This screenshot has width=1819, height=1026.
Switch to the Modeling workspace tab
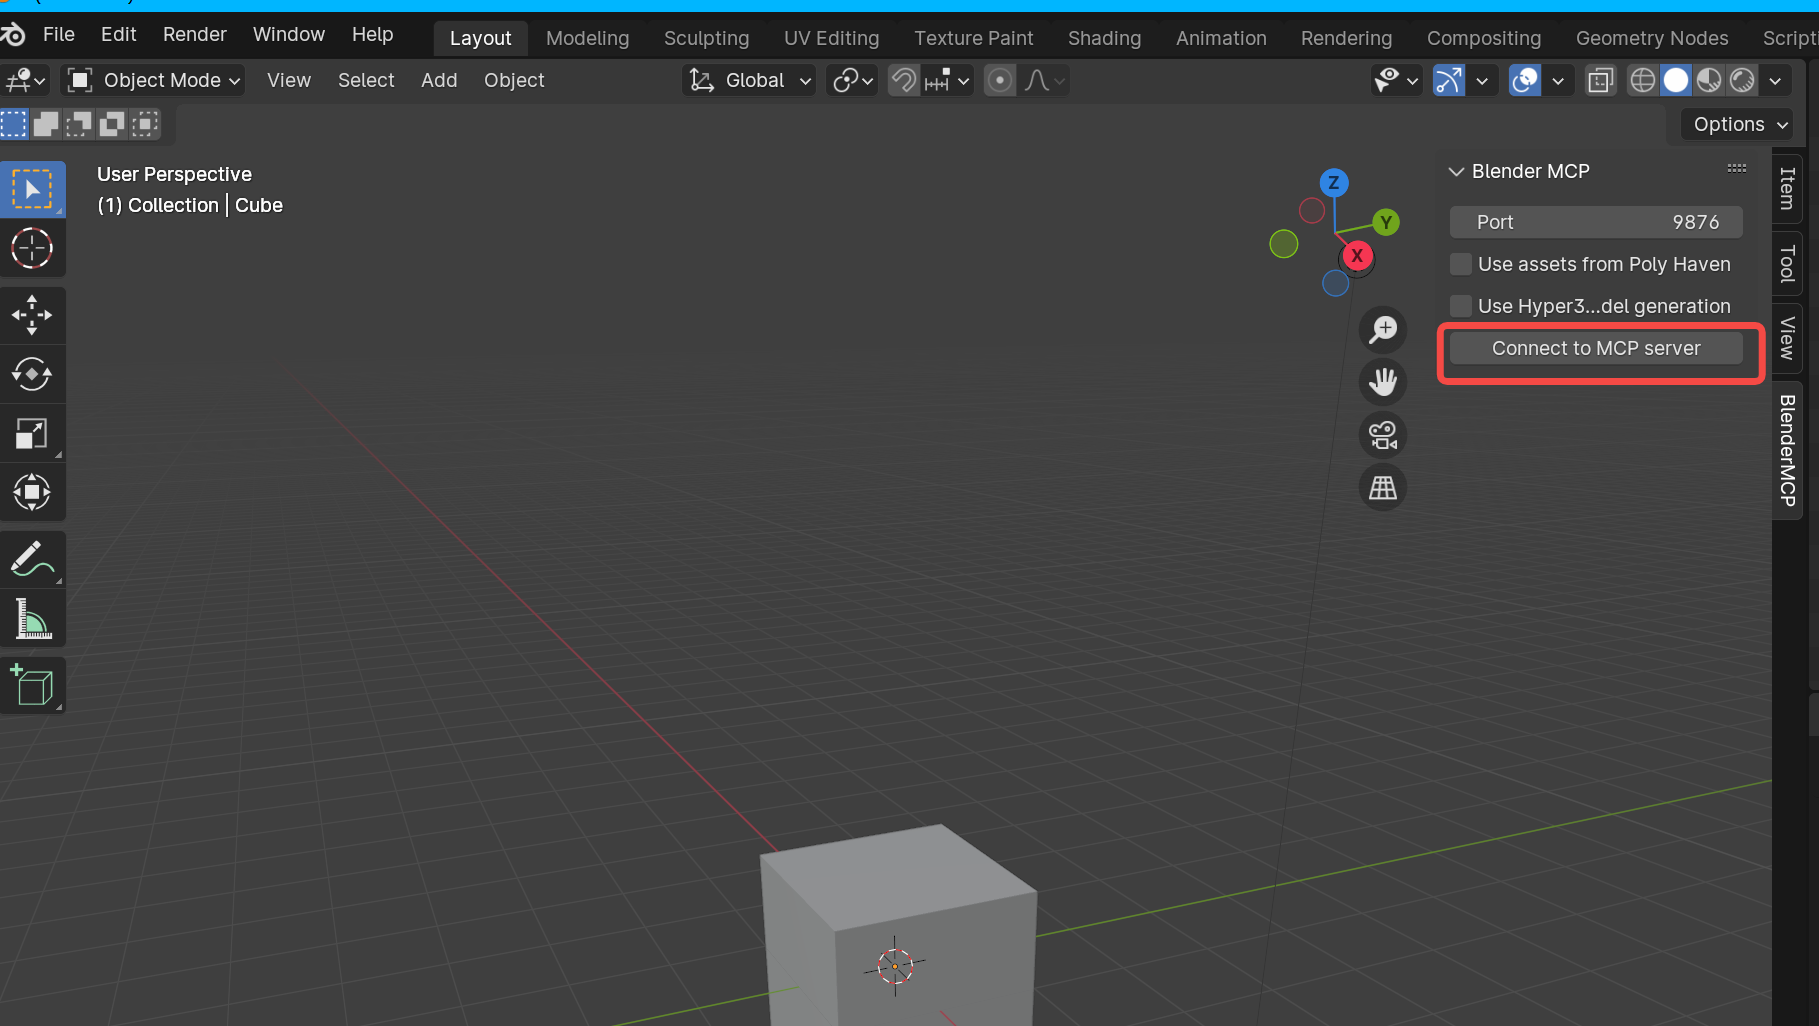point(588,38)
